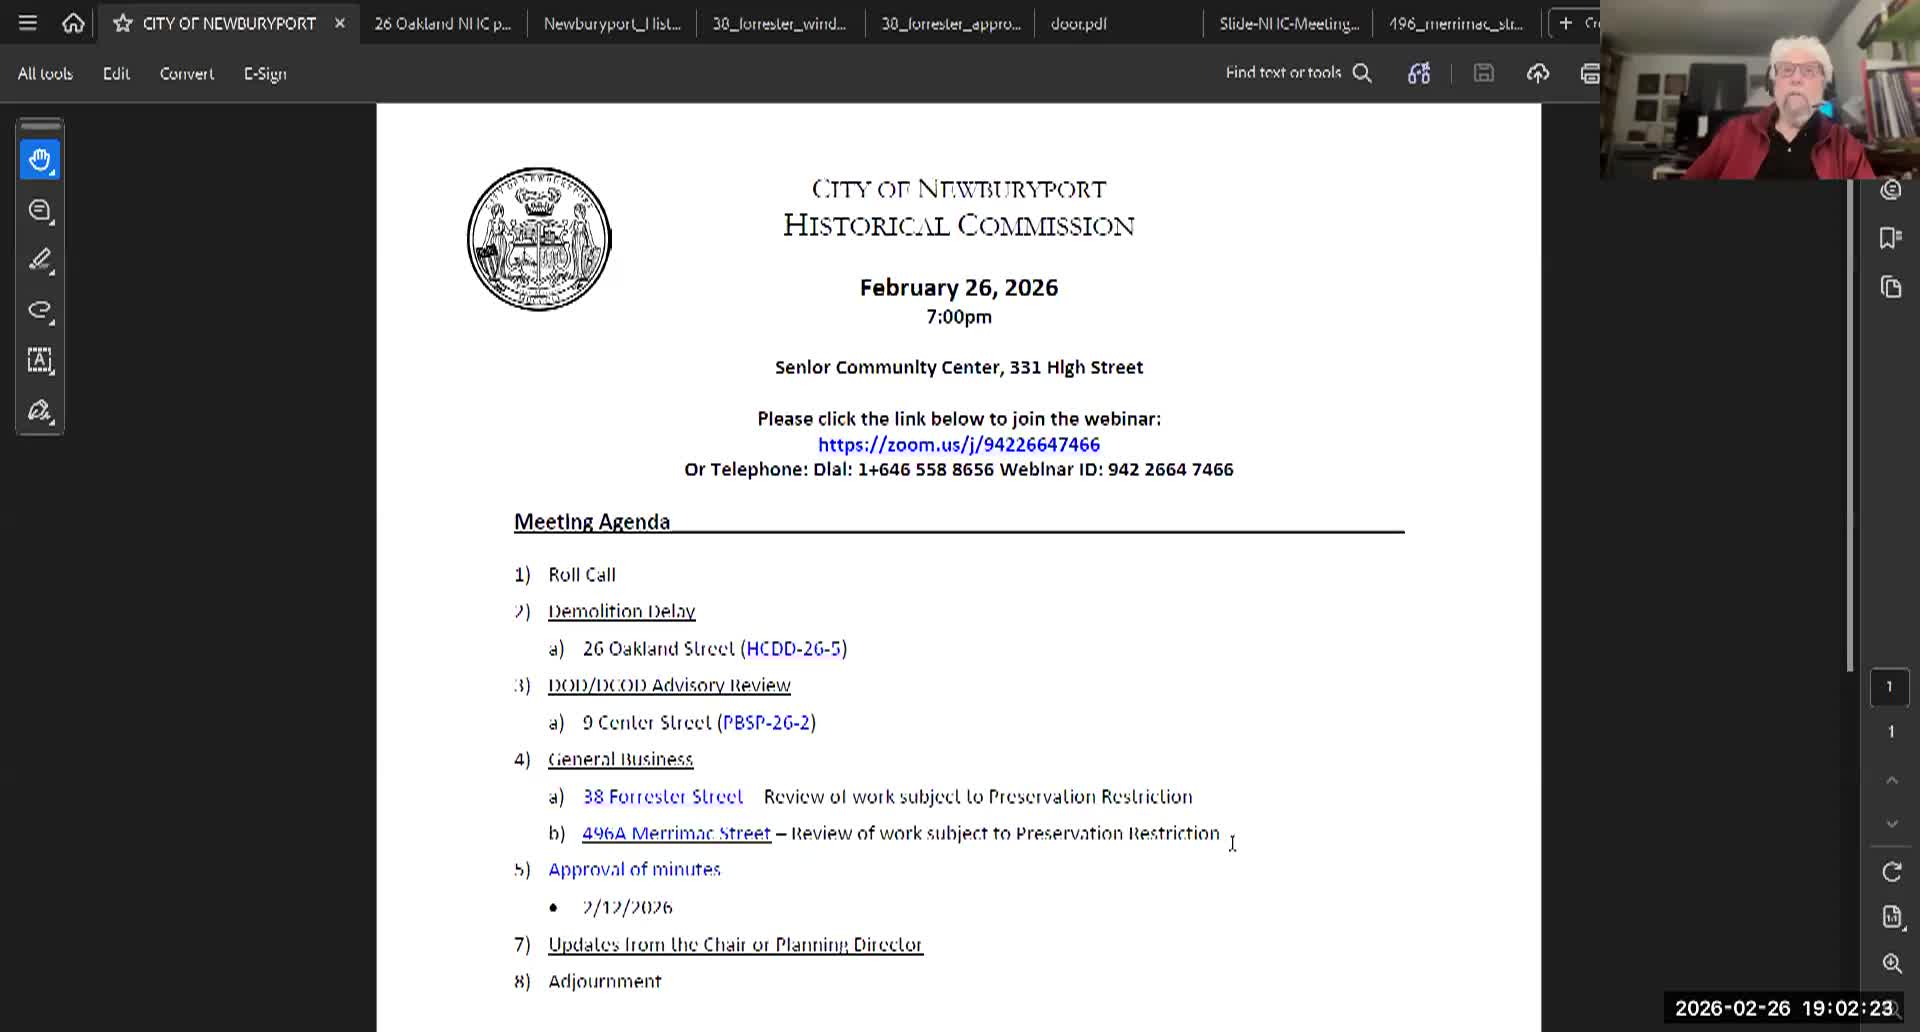
Task: Open the Bookmarks panel
Action: (1889, 237)
